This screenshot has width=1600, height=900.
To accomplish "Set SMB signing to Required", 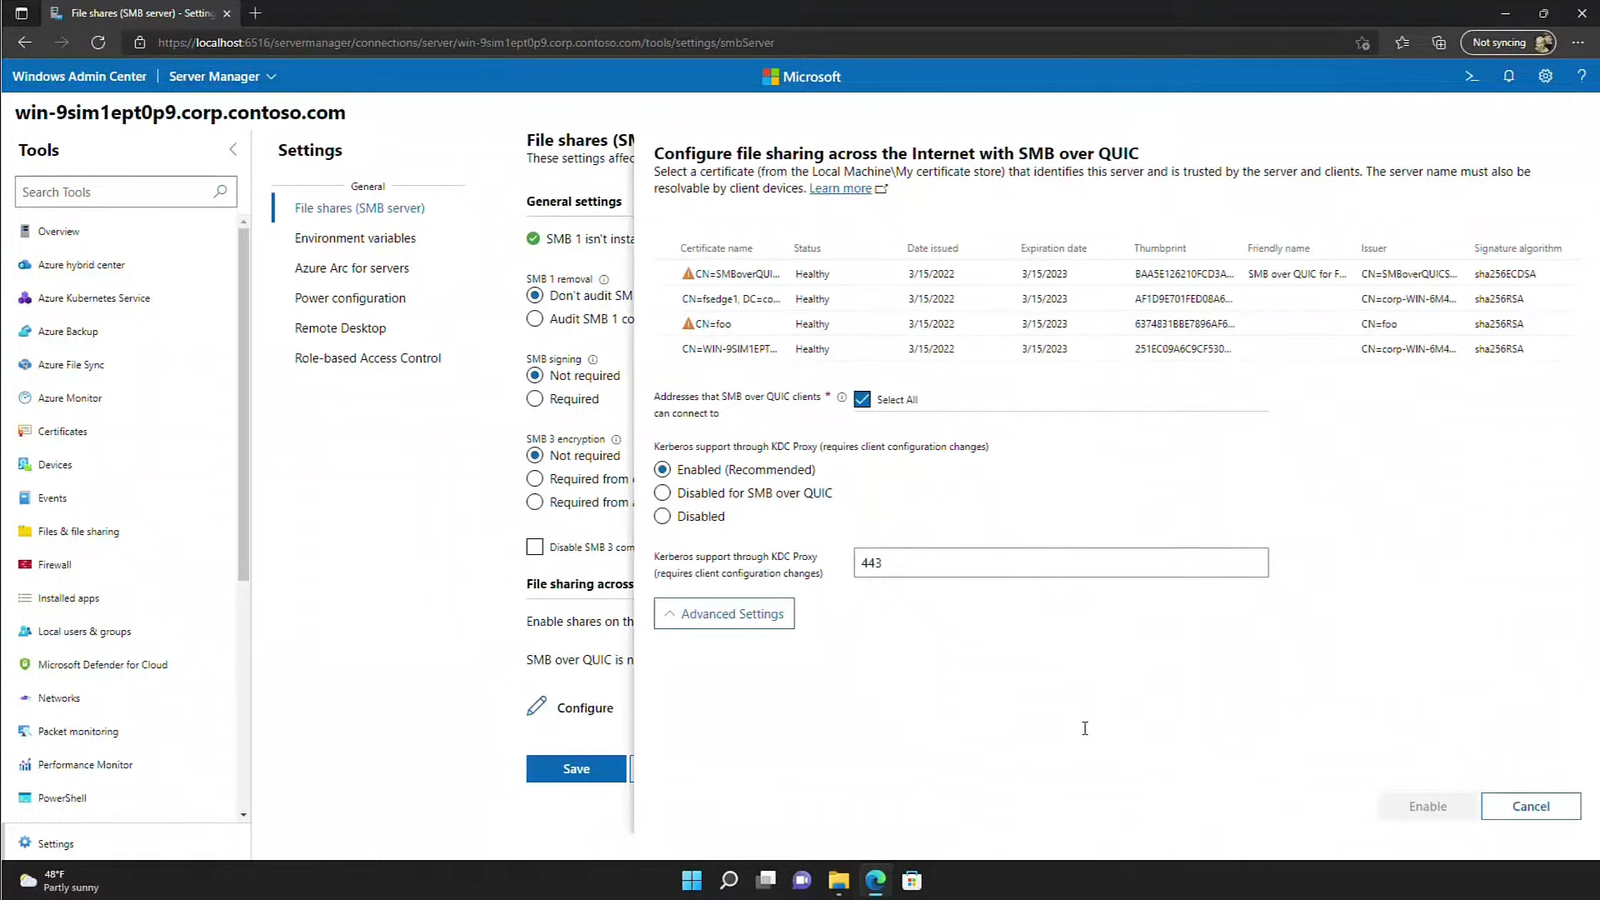I will click(x=535, y=398).
